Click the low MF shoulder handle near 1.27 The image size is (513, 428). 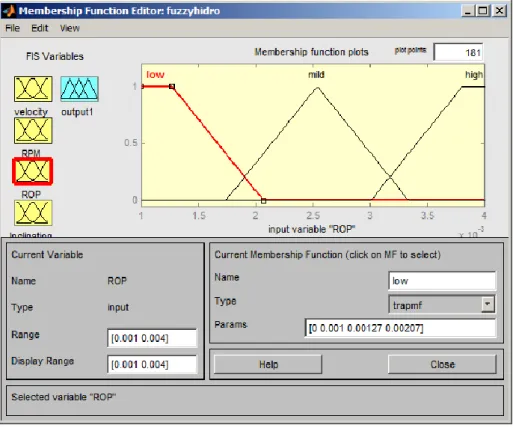[172, 86]
